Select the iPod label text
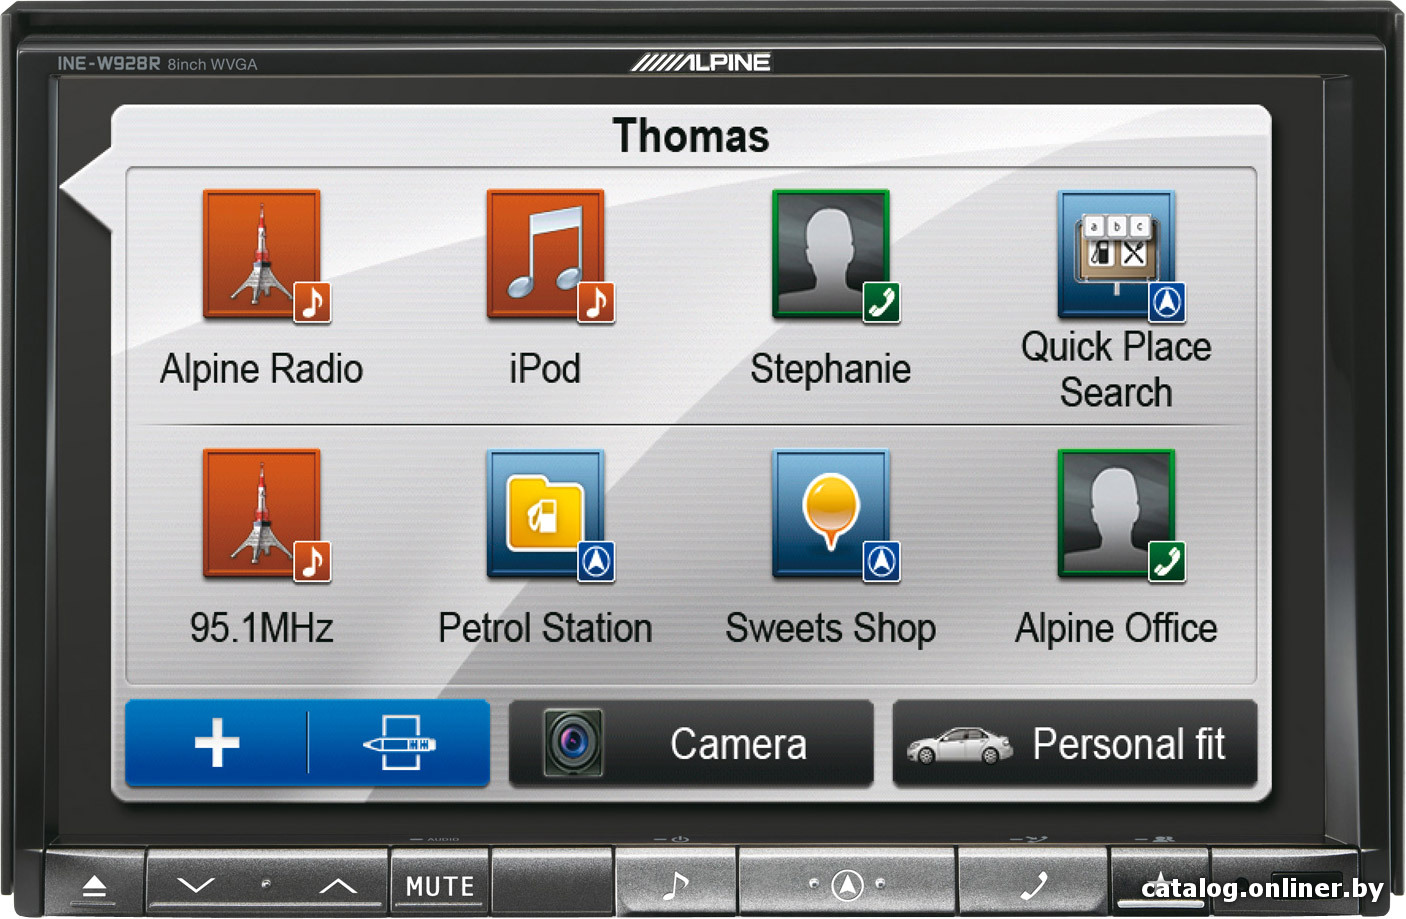The height and width of the screenshot is (919, 1406). [545, 369]
